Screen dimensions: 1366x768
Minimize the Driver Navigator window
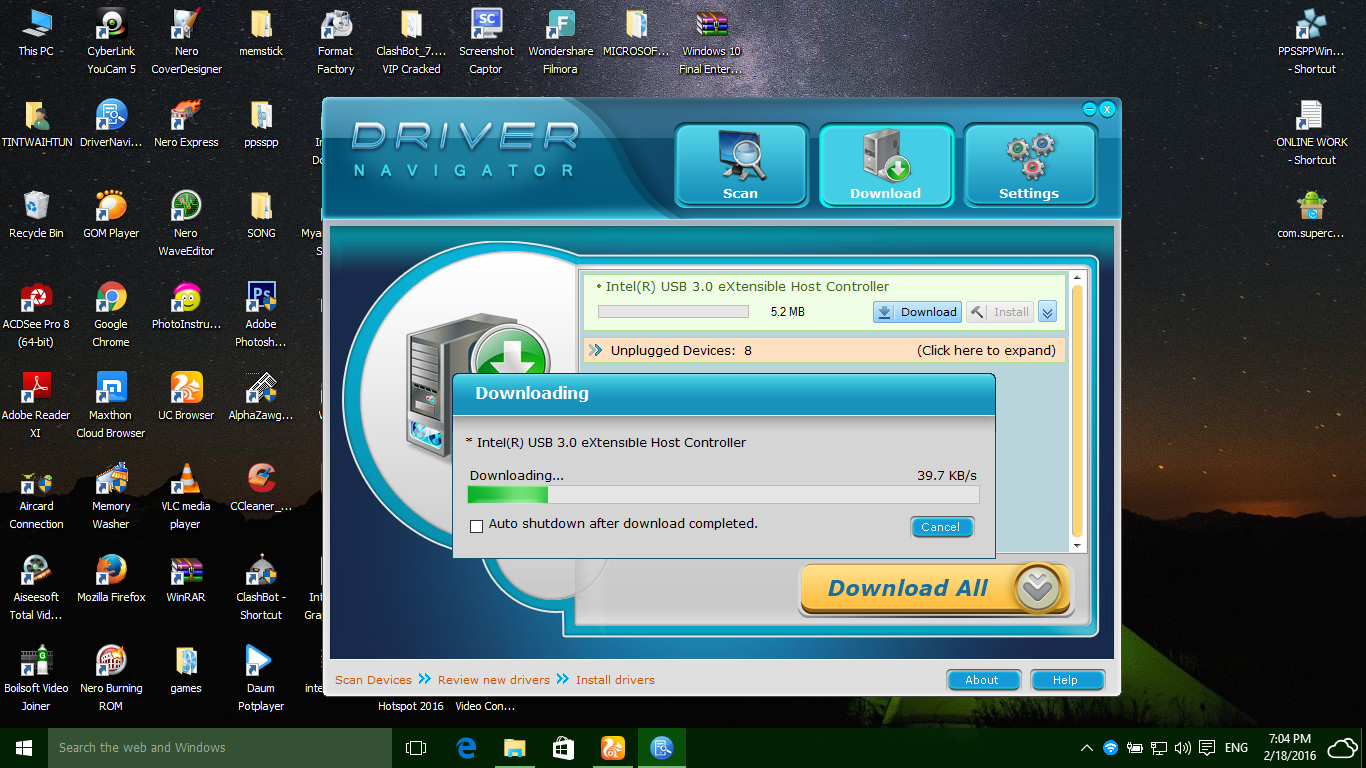point(1089,109)
